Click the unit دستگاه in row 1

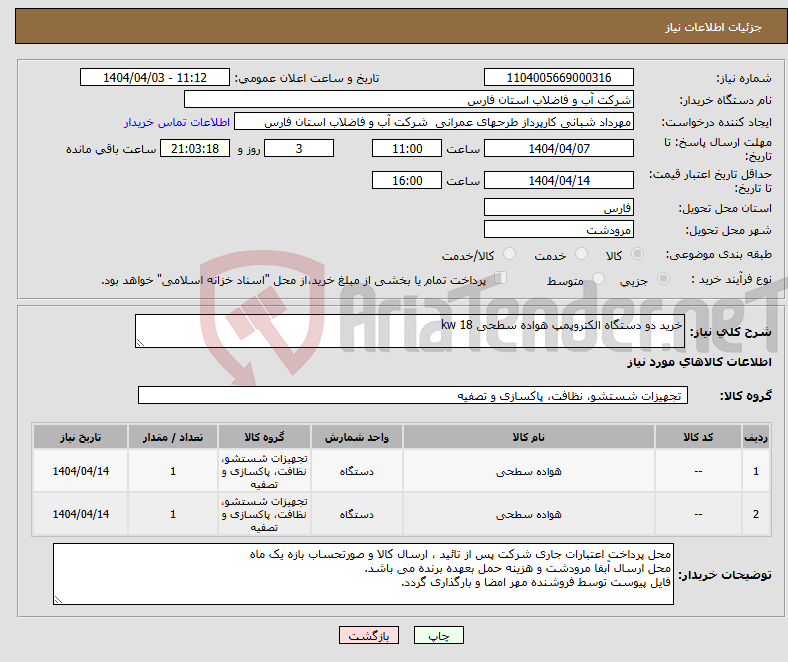pos(357,471)
